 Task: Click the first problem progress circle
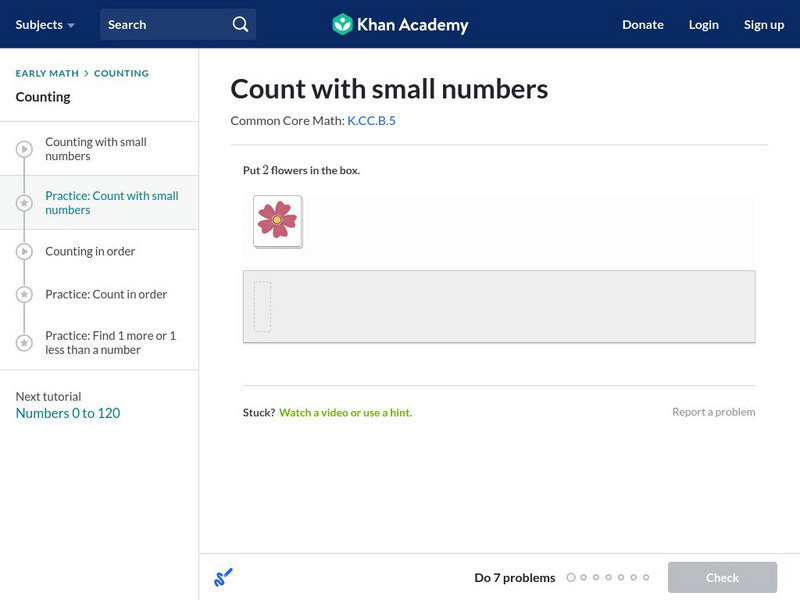tap(571, 577)
